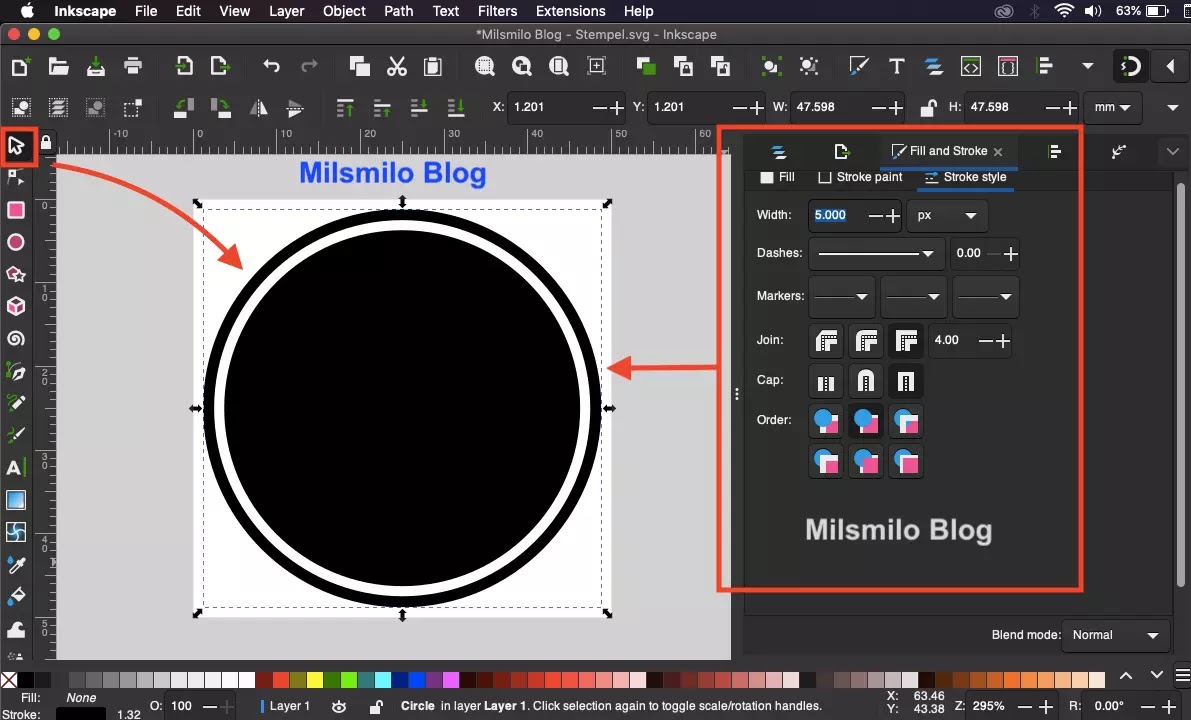
Task: Toggle Layer 1 visibility eye
Action: 339,706
